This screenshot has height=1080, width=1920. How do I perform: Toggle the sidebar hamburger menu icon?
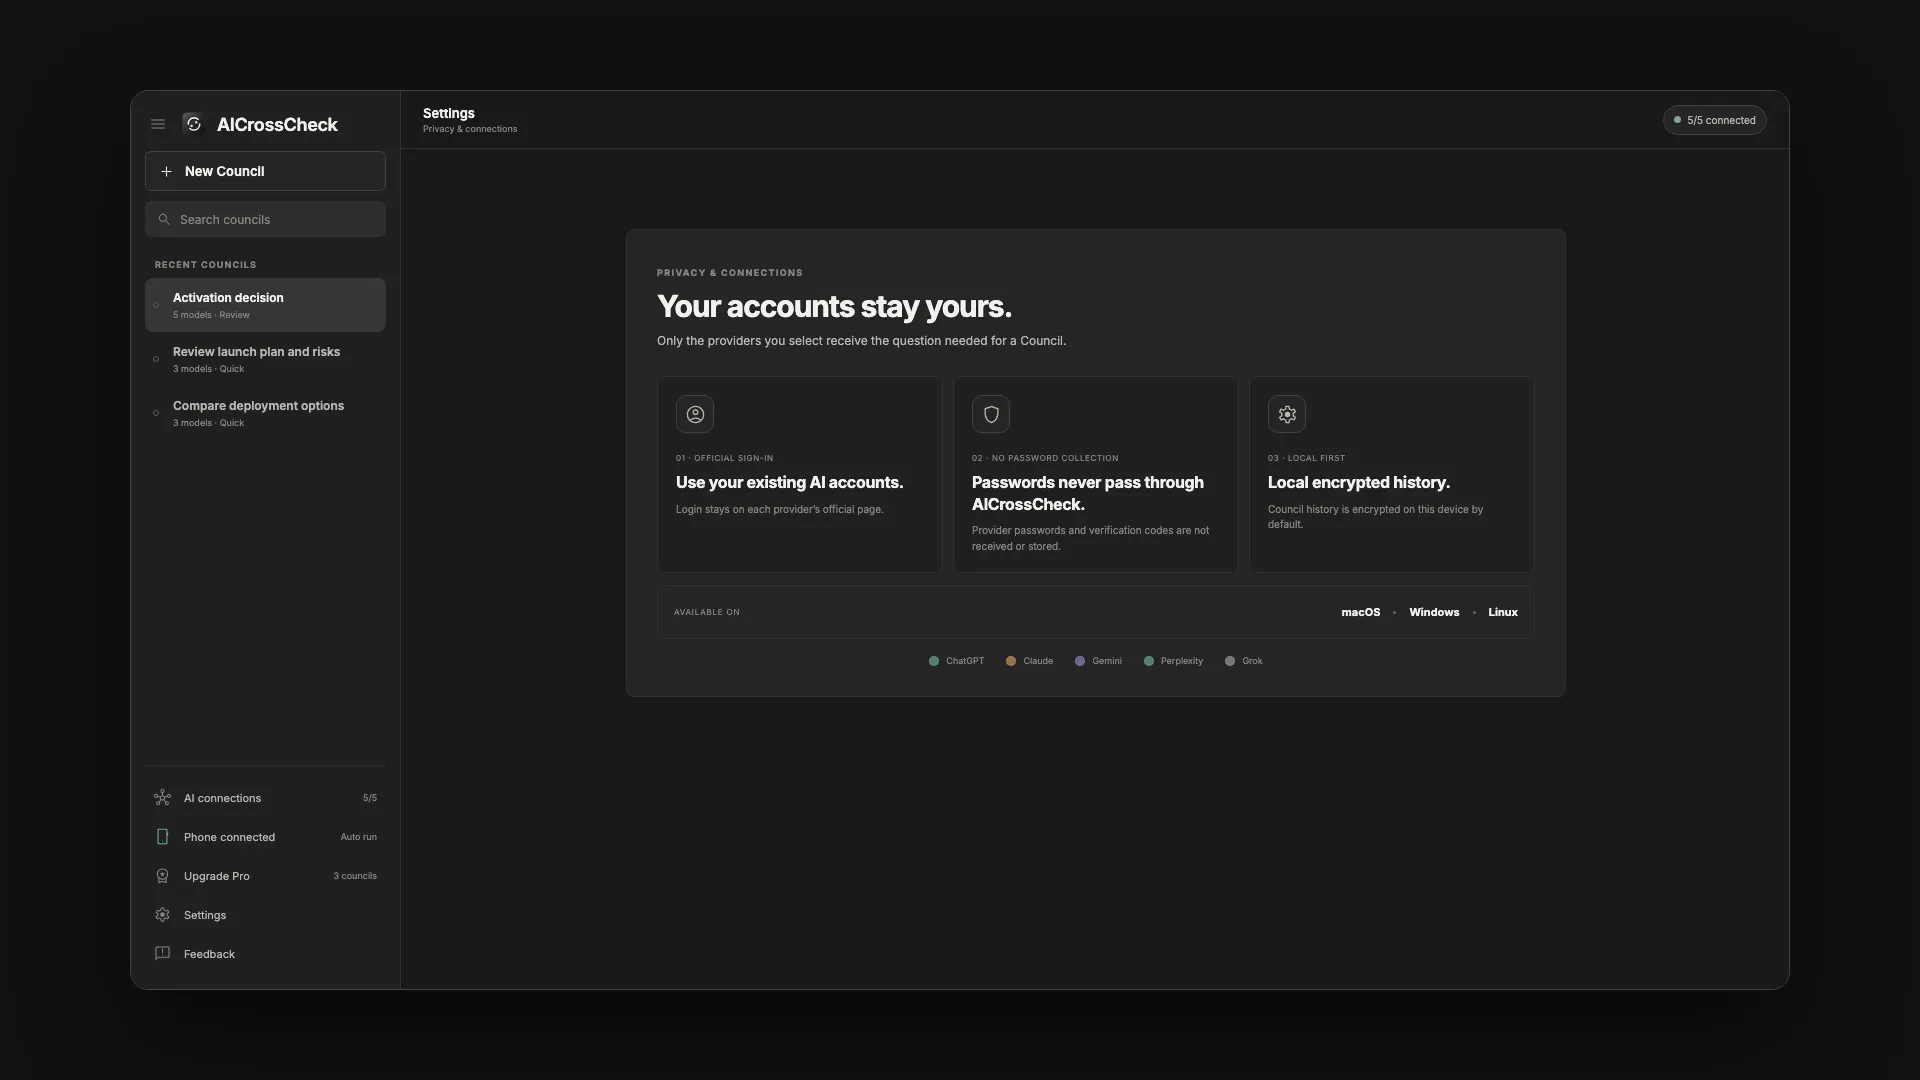coord(158,124)
